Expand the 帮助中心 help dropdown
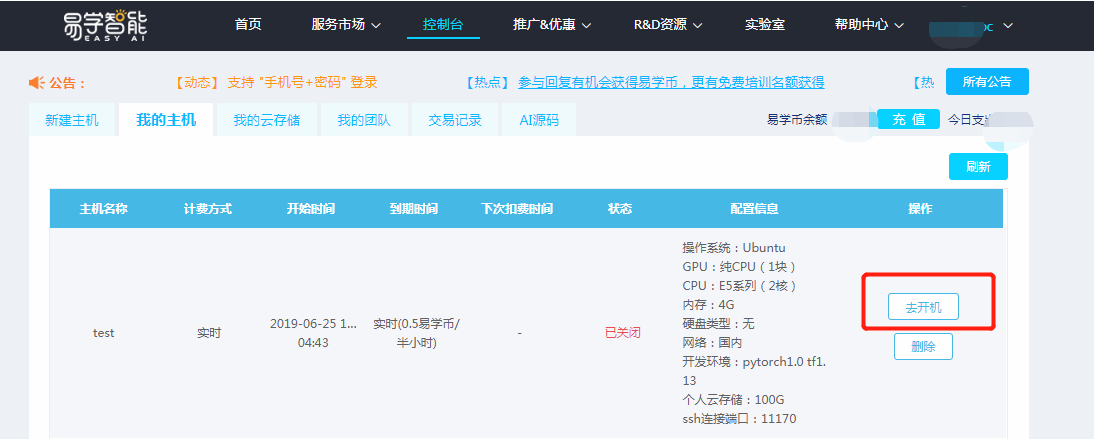The image size is (1094, 439). [x=869, y=25]
